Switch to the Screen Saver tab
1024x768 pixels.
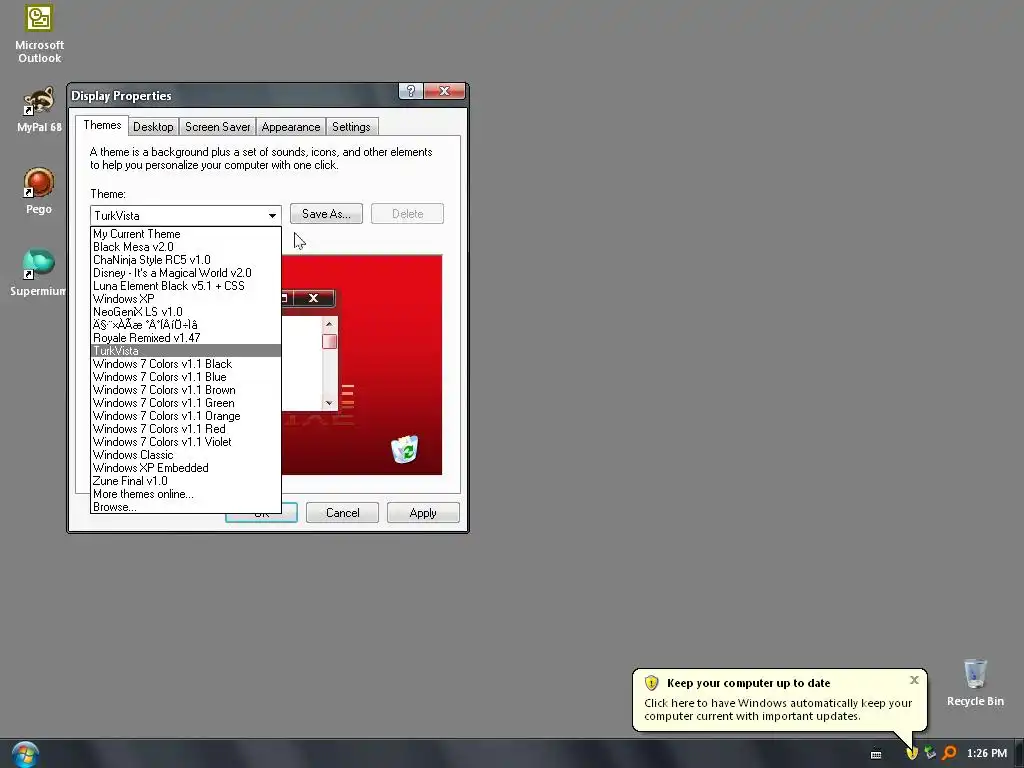pos(217,127)
